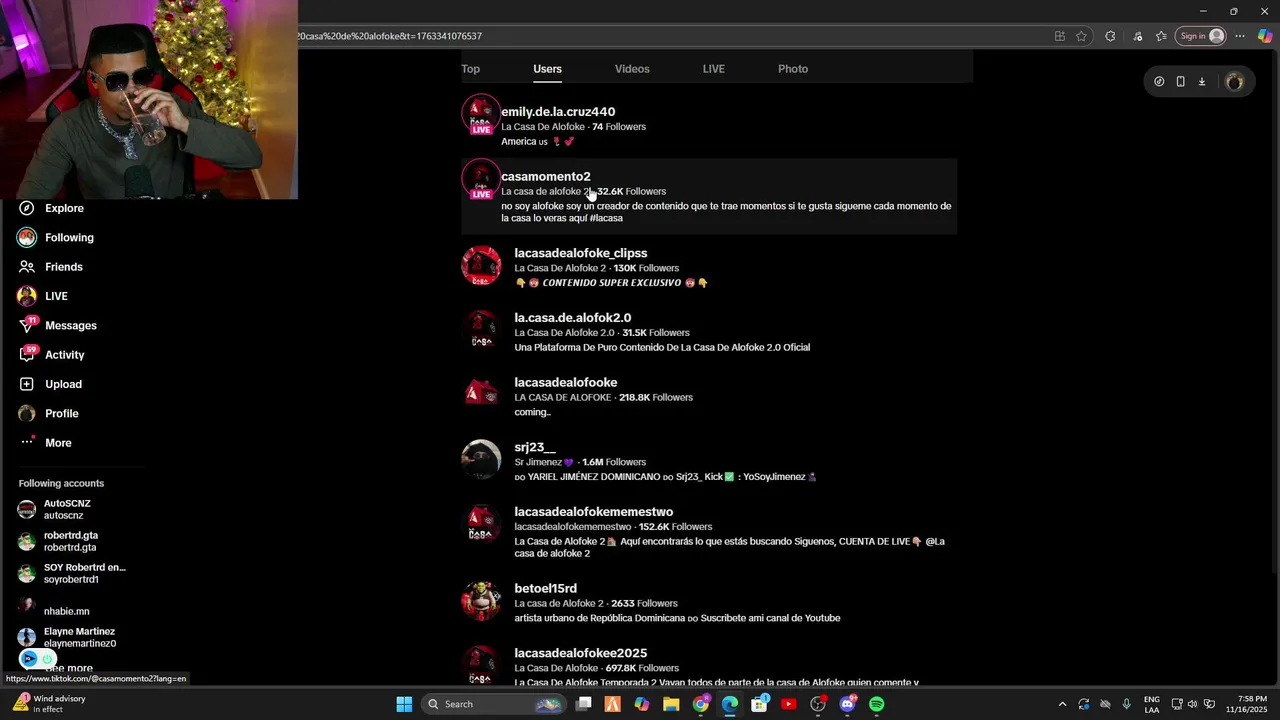Show hidden system tray icons
The image size is (1280, 720).
pyautogui.click(x=1062, y=704)
